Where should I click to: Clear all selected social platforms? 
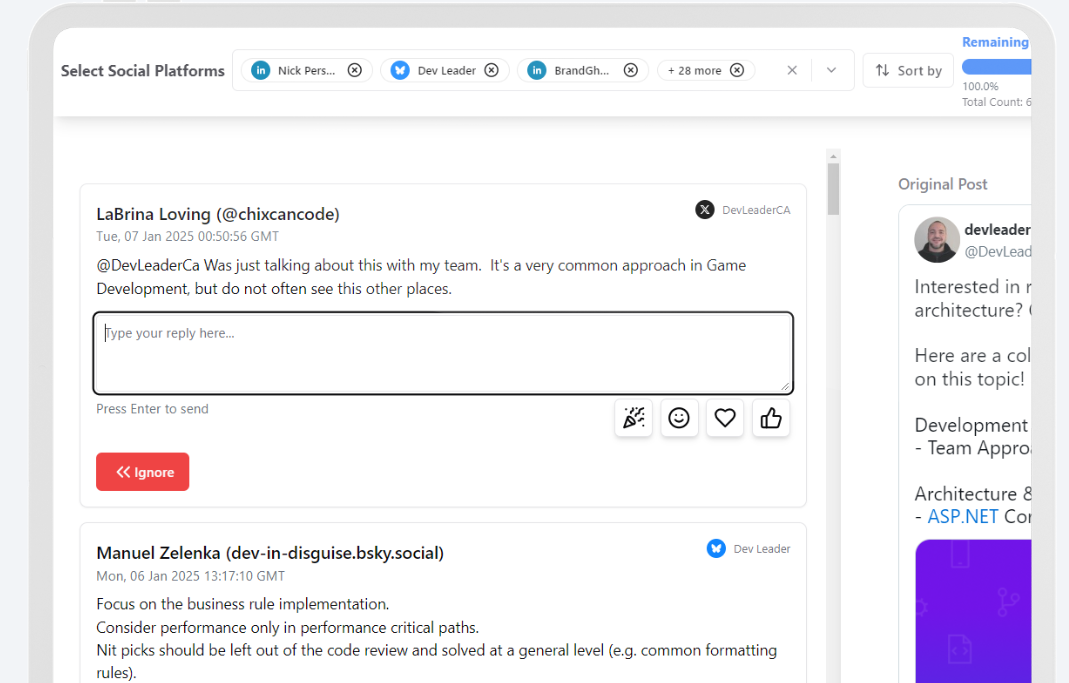point(792,70)
